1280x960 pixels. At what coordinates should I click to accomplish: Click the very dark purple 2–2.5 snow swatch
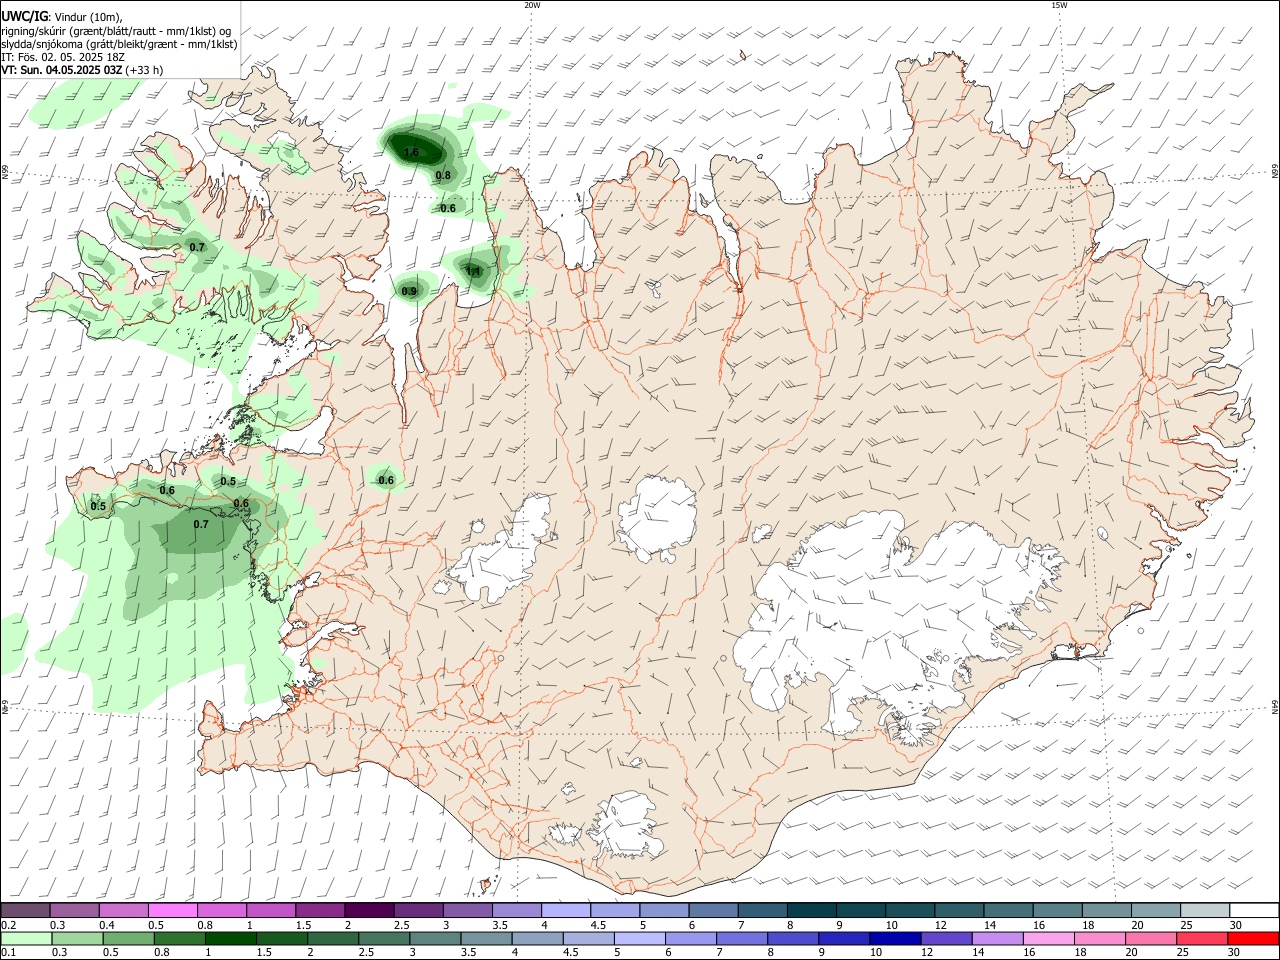tap(369, 910)
